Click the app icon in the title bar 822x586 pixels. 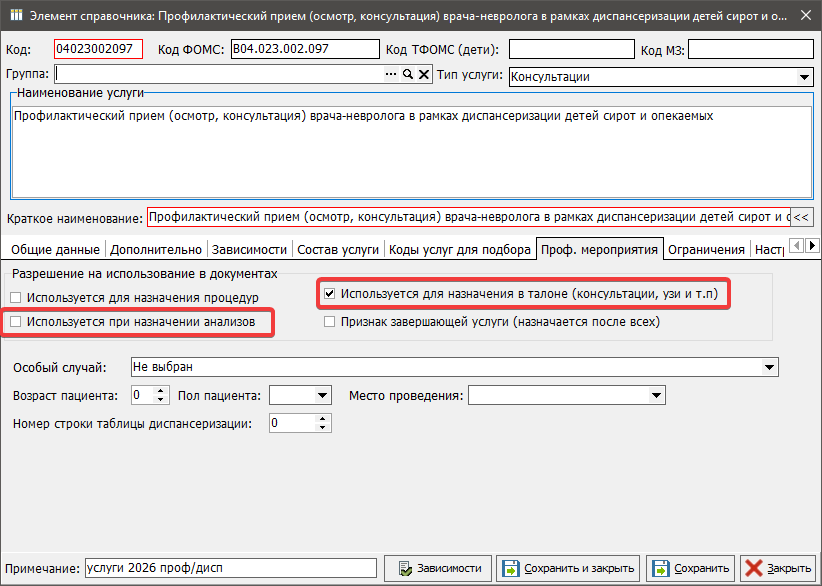coord(16,15)
